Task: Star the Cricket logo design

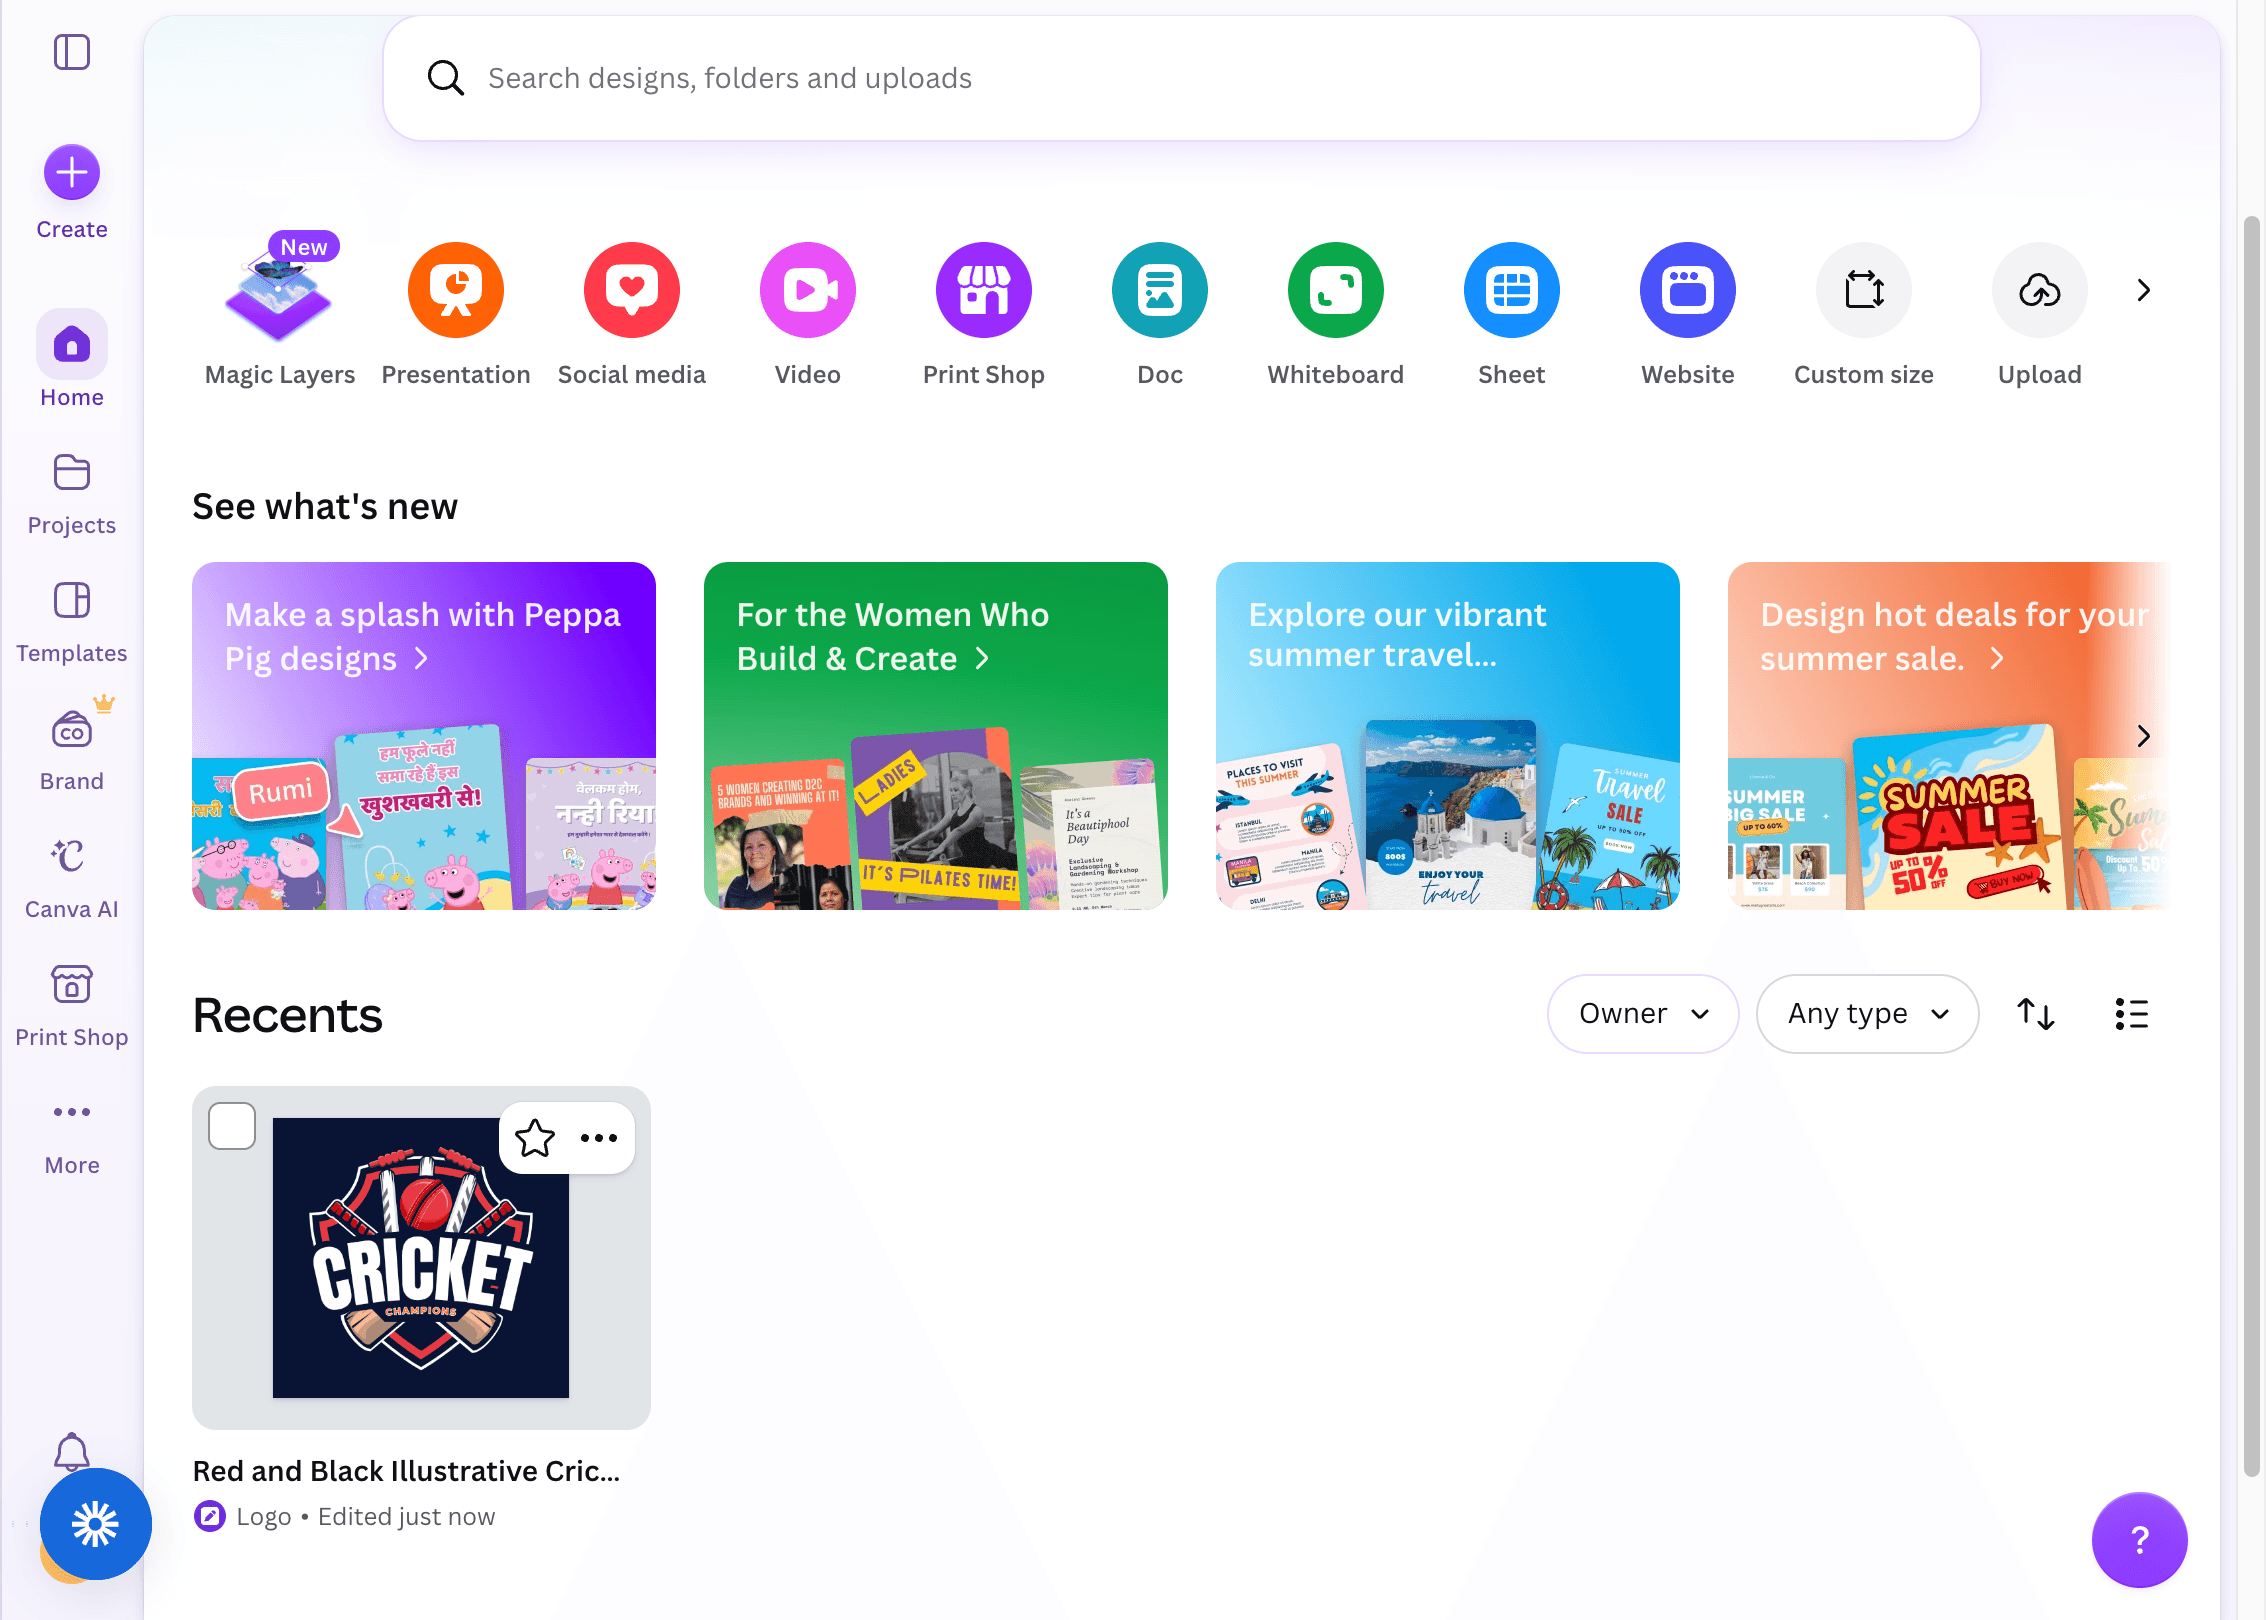Action: (535, 1138)
